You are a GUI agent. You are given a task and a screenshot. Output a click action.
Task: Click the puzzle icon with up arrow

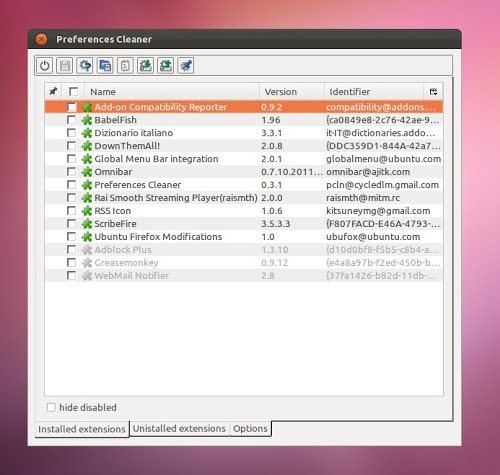pyautogui.click(x=166, y=66)
